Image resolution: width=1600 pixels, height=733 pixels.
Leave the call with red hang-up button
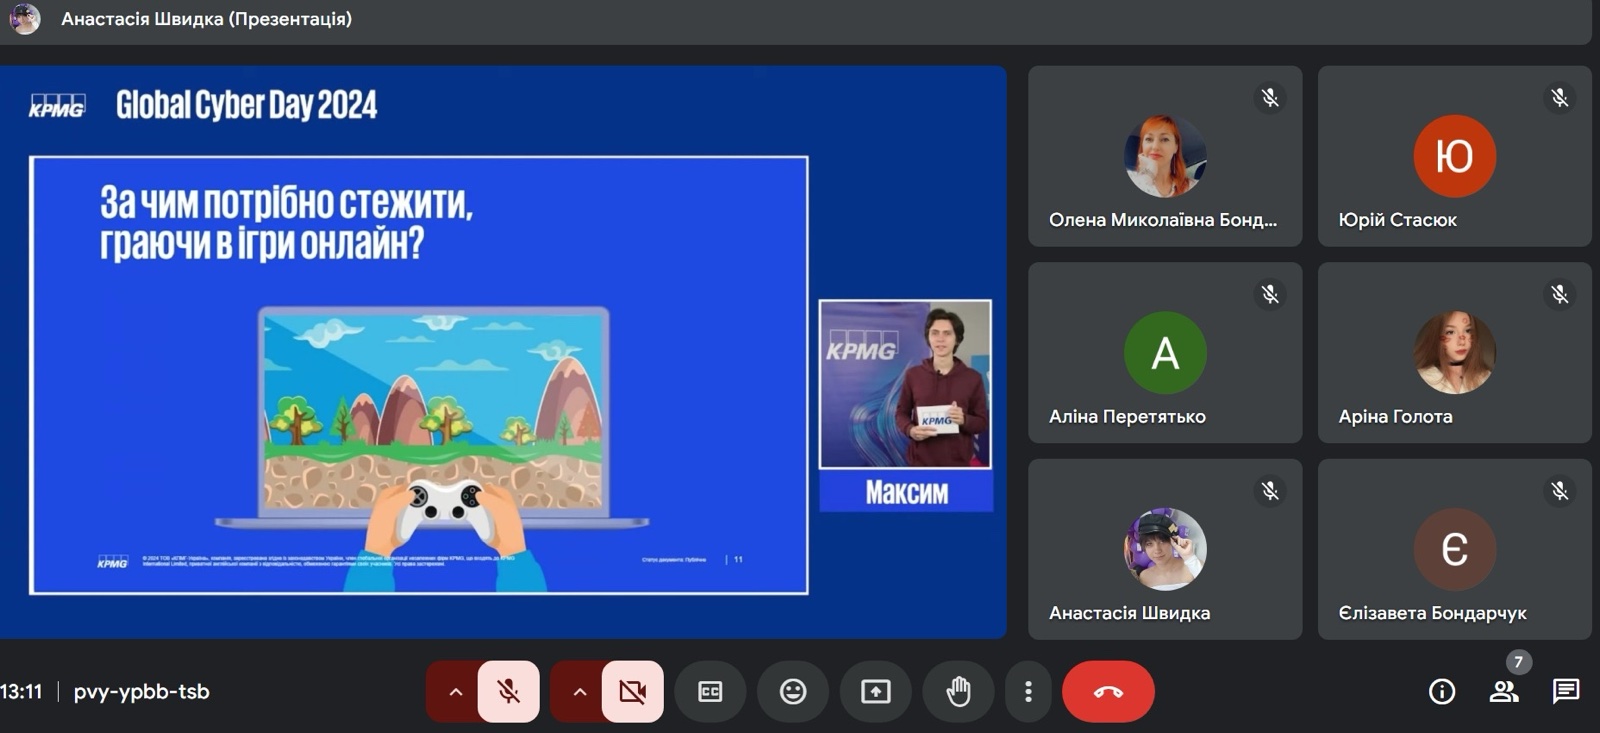pyautogui.click(x=1108, y=691)
